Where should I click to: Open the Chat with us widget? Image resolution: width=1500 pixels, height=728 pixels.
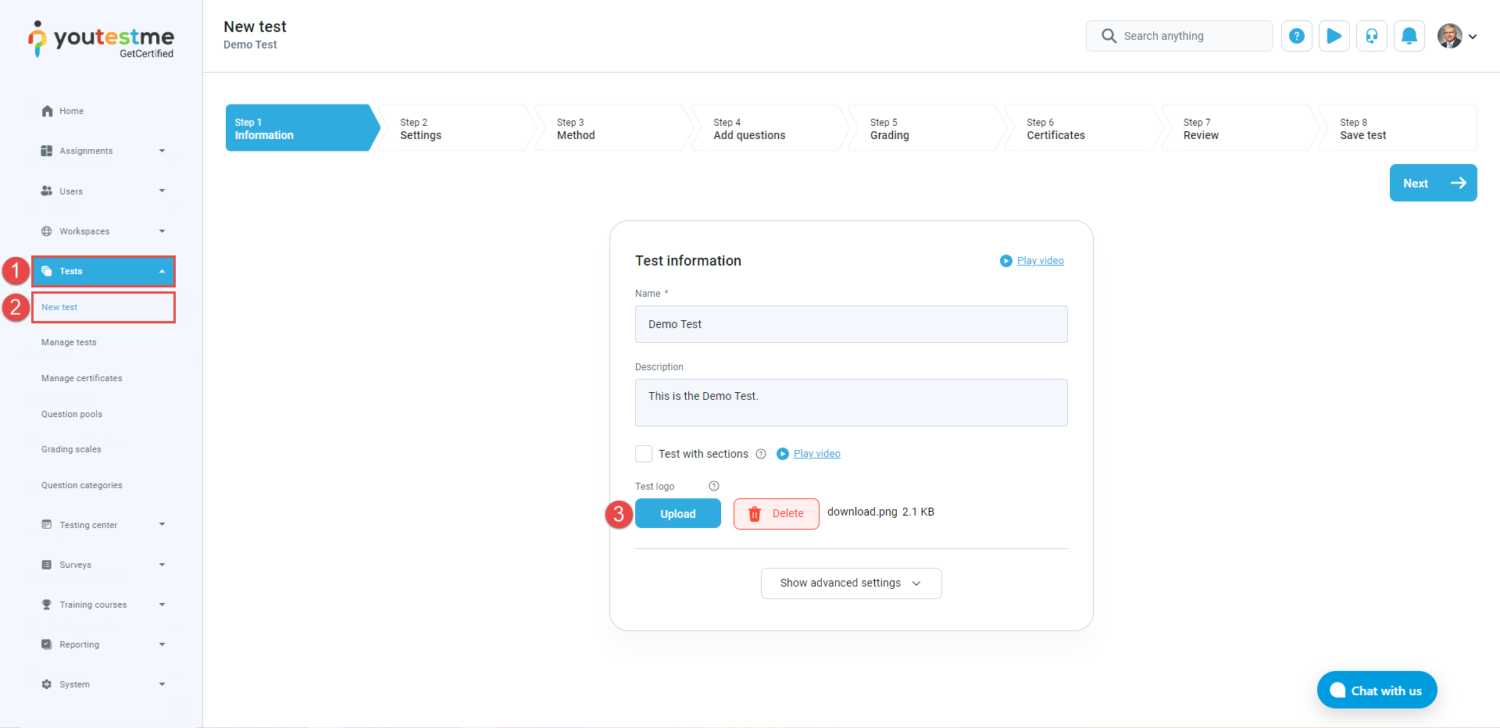tap(1376, 690)
